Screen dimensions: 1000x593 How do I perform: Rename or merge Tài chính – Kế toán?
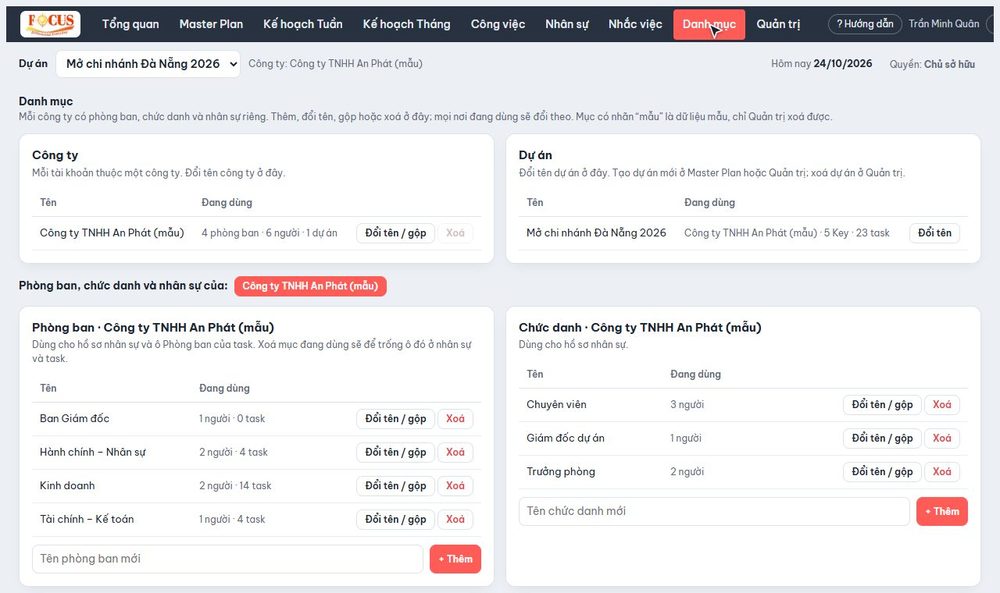click(x=395, y=519)
